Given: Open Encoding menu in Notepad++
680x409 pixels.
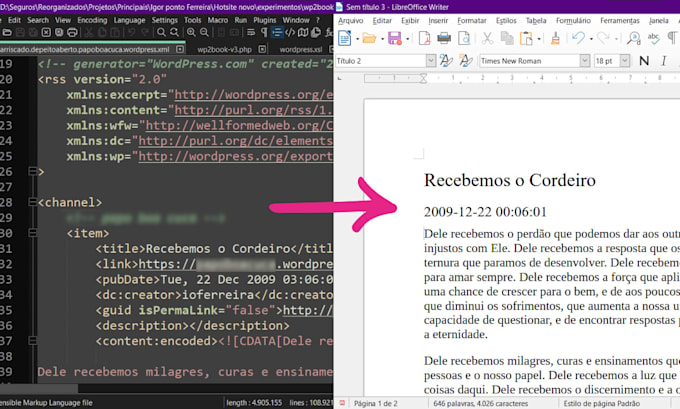Looking at the screenshot, I should point(92,20).
